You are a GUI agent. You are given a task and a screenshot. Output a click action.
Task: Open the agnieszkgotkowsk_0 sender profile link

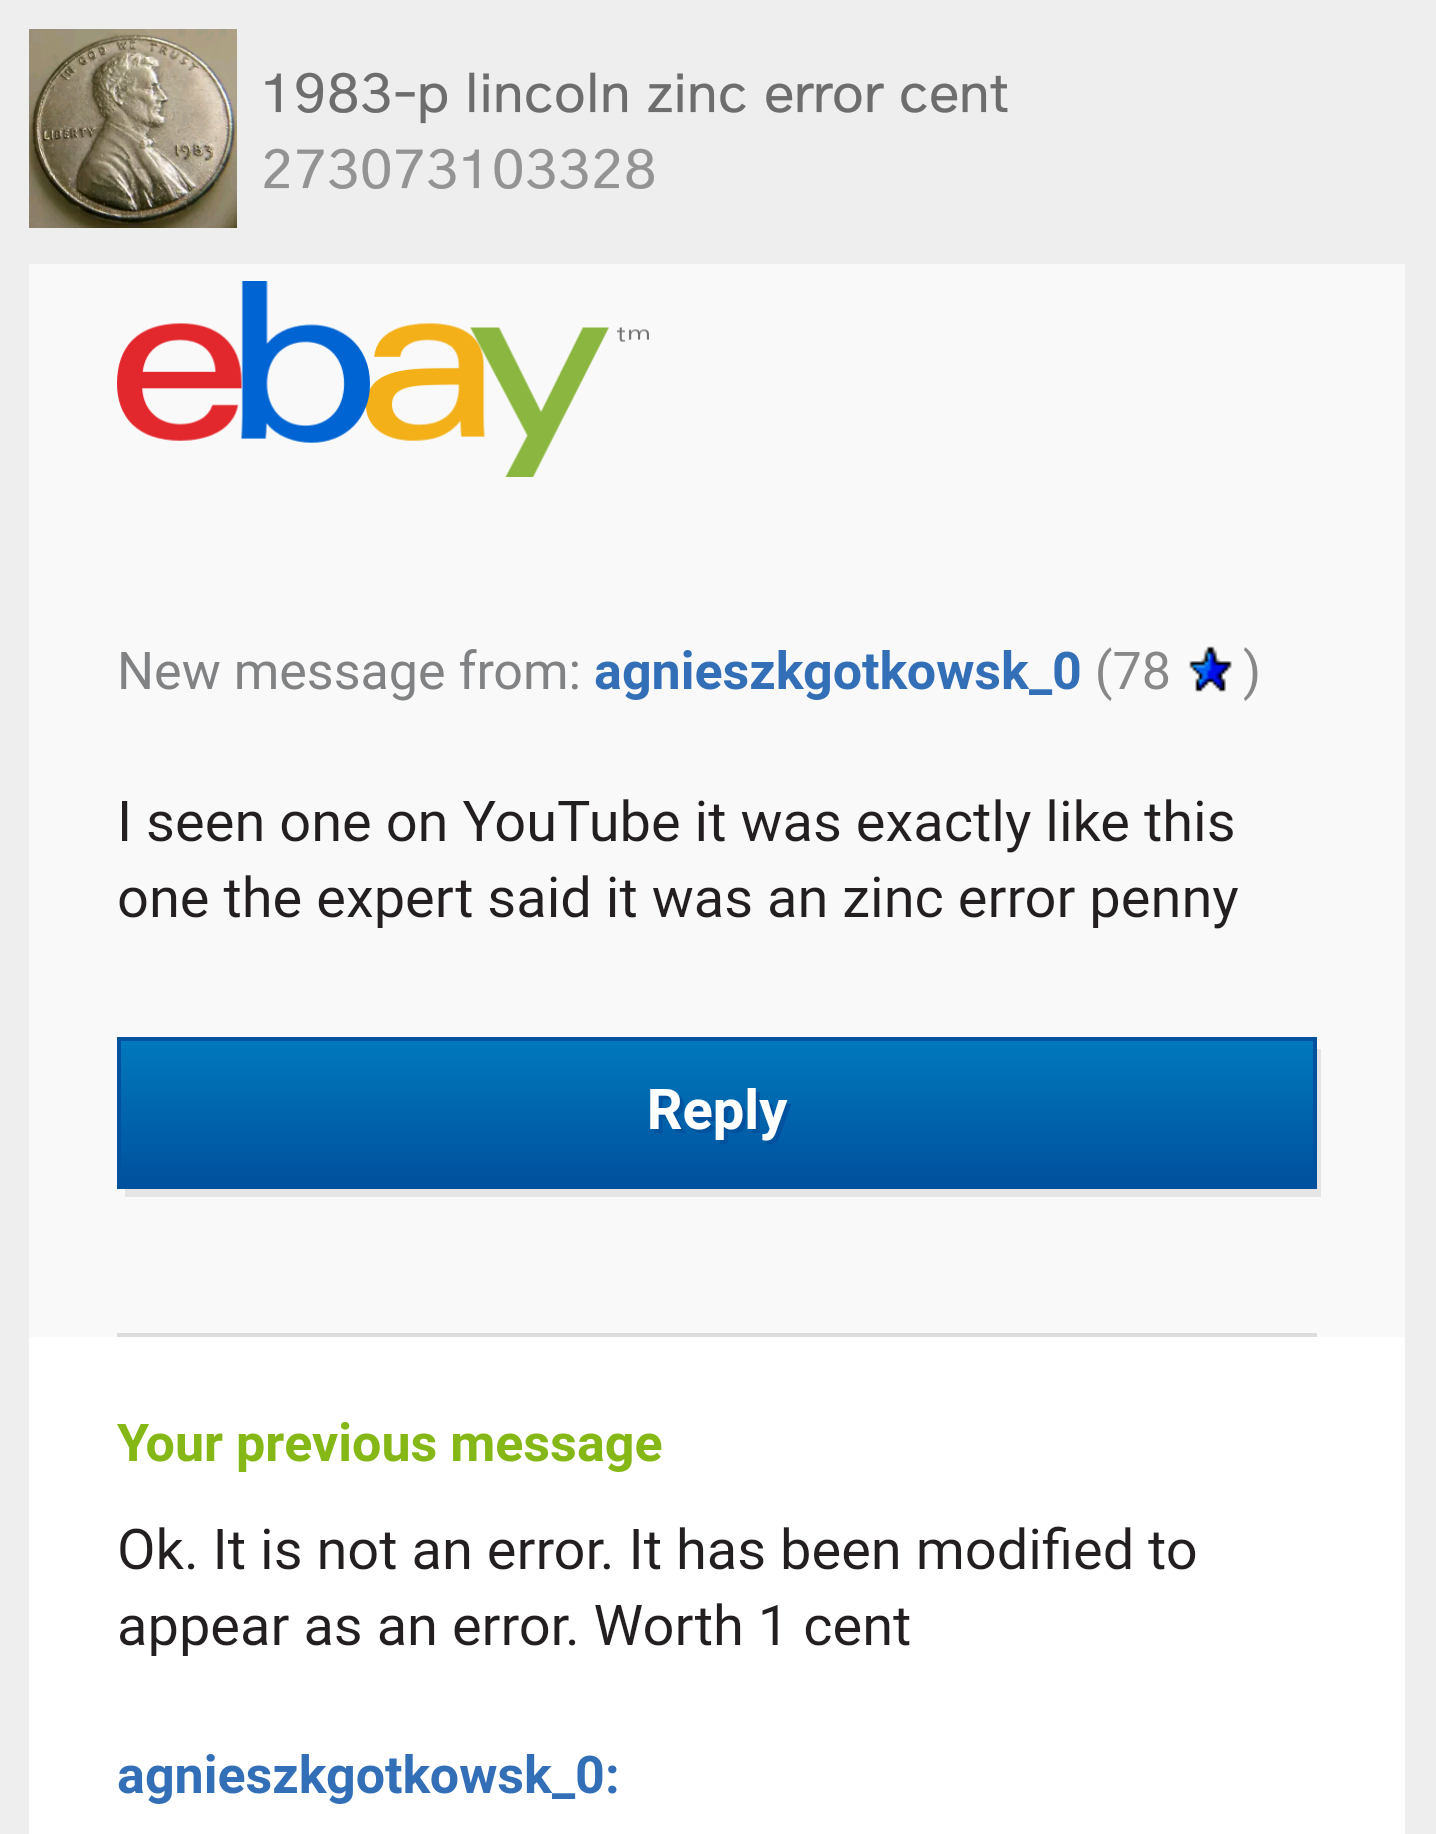[x=837, y=671]
